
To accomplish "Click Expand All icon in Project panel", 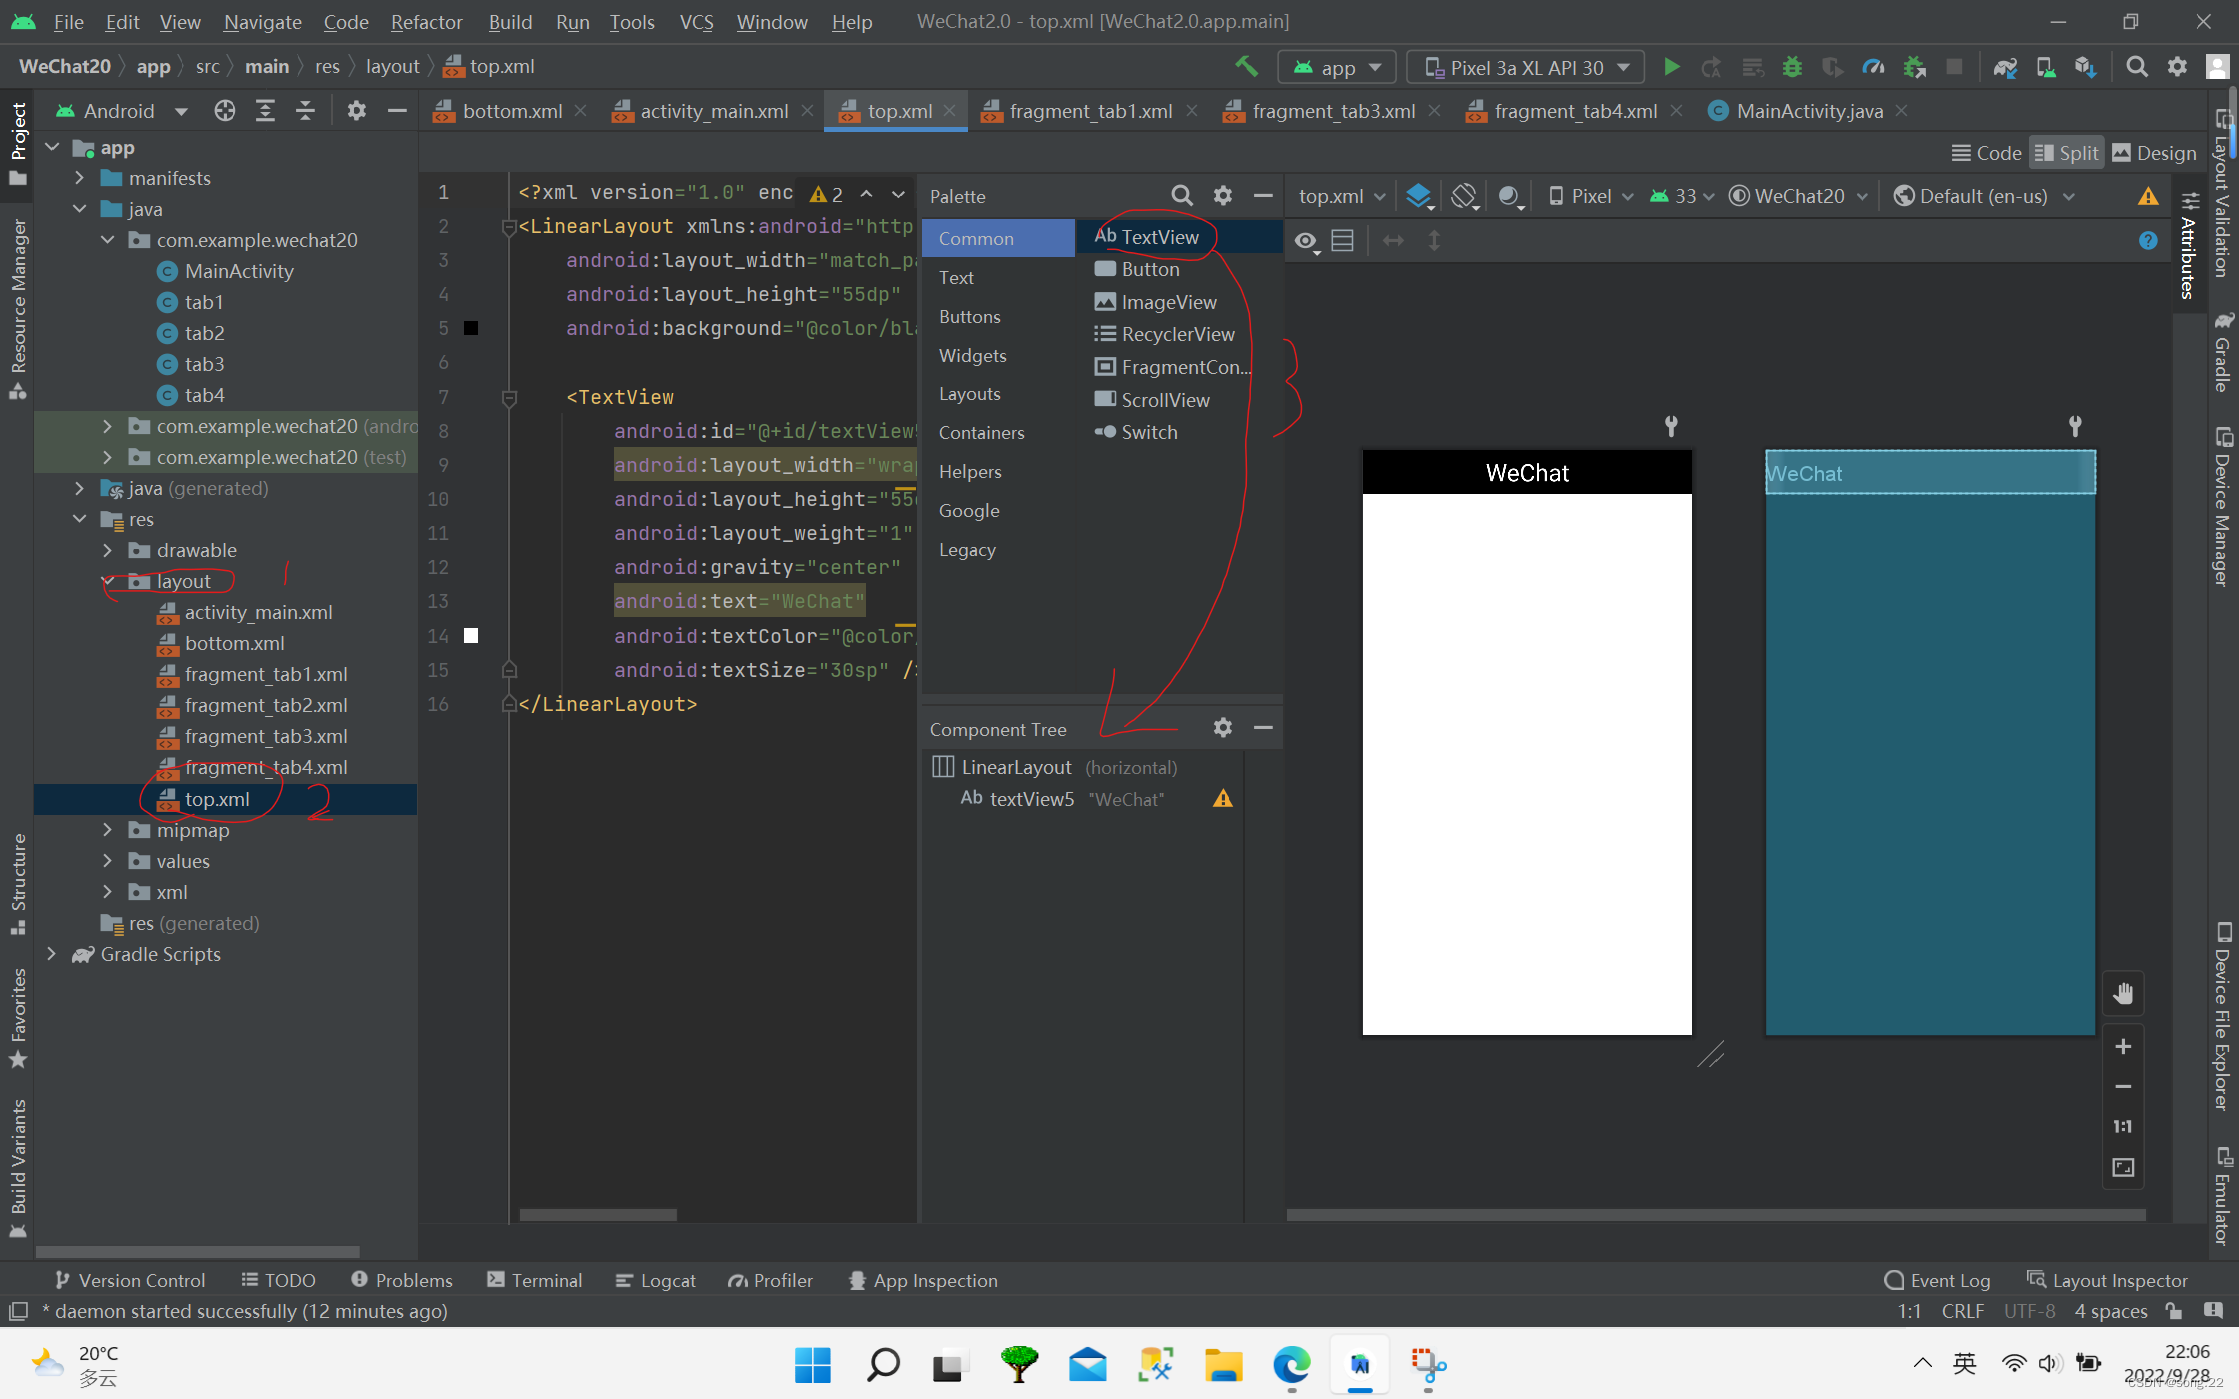I will [265, 111].
